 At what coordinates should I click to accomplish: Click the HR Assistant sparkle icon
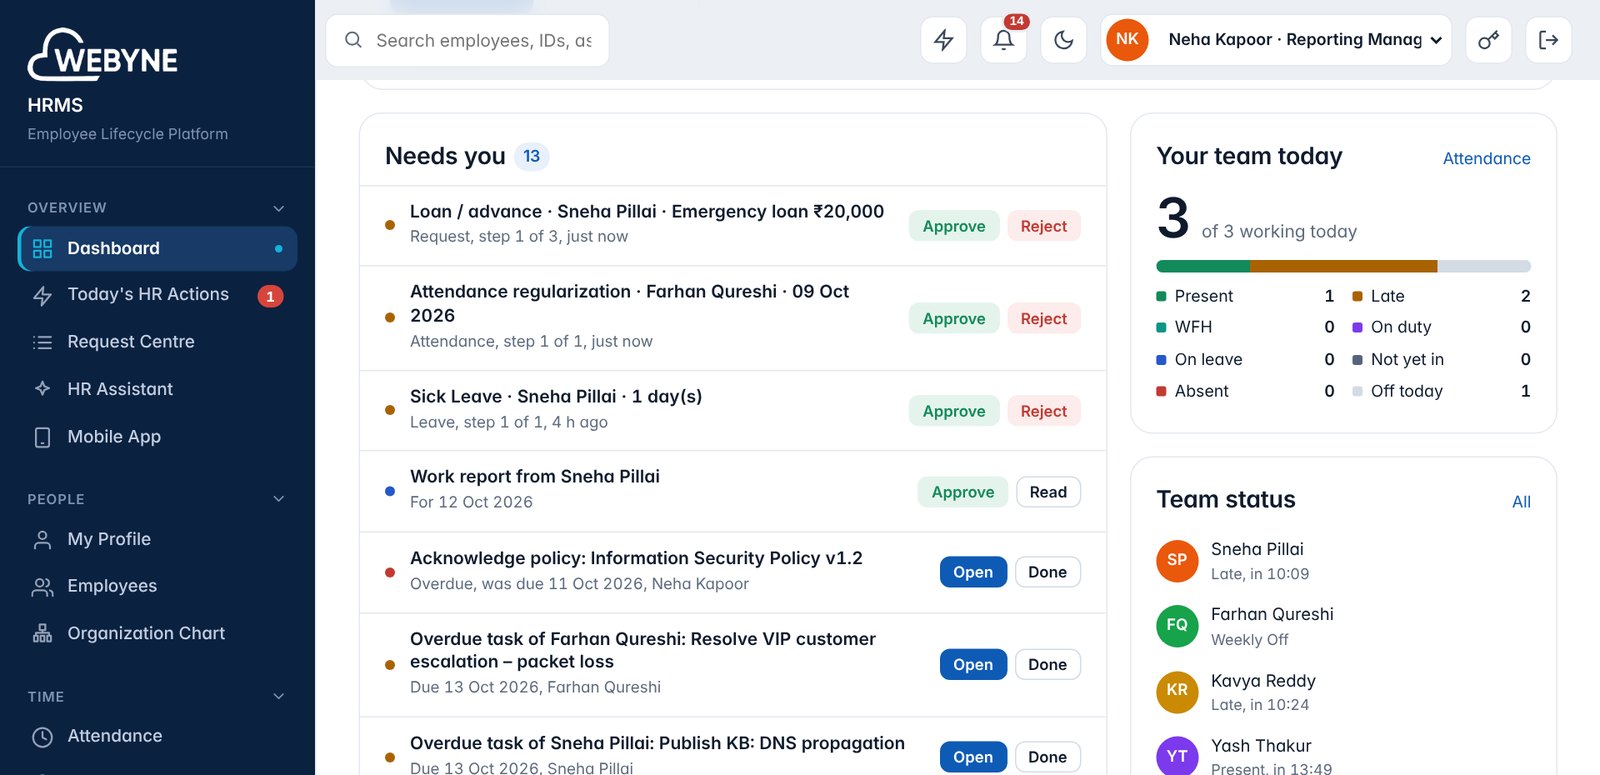point(42,389)
